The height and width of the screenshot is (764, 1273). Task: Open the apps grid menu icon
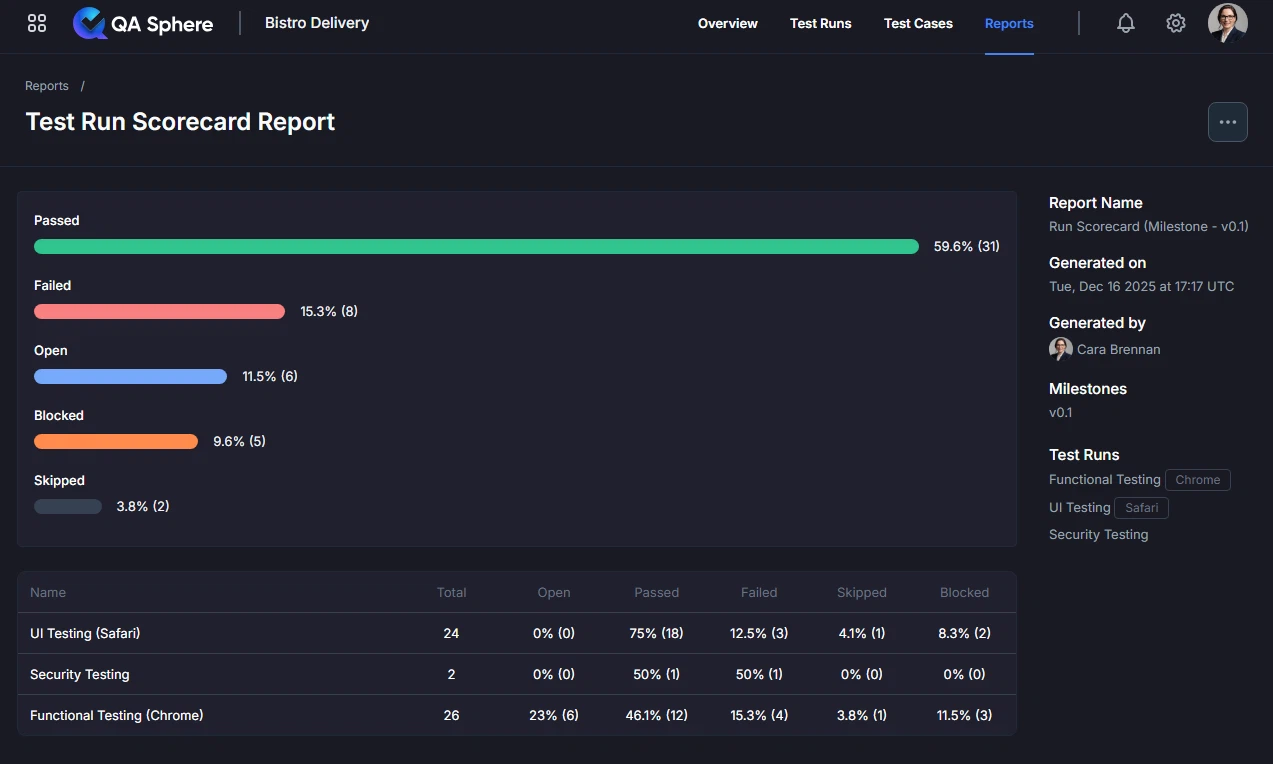coord(37,23)
